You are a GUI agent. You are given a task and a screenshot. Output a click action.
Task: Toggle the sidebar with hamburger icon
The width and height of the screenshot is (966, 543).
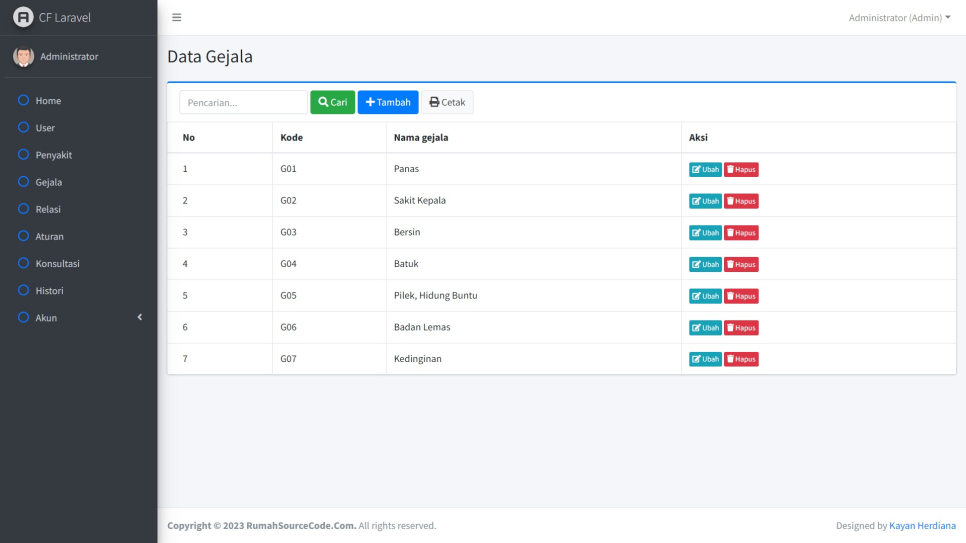tap(177, 17)
